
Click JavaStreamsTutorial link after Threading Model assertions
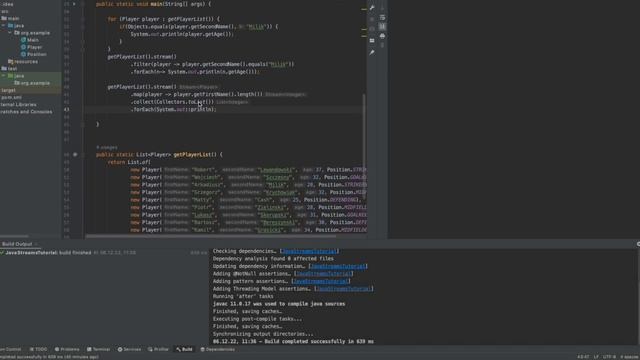point(344,289)
